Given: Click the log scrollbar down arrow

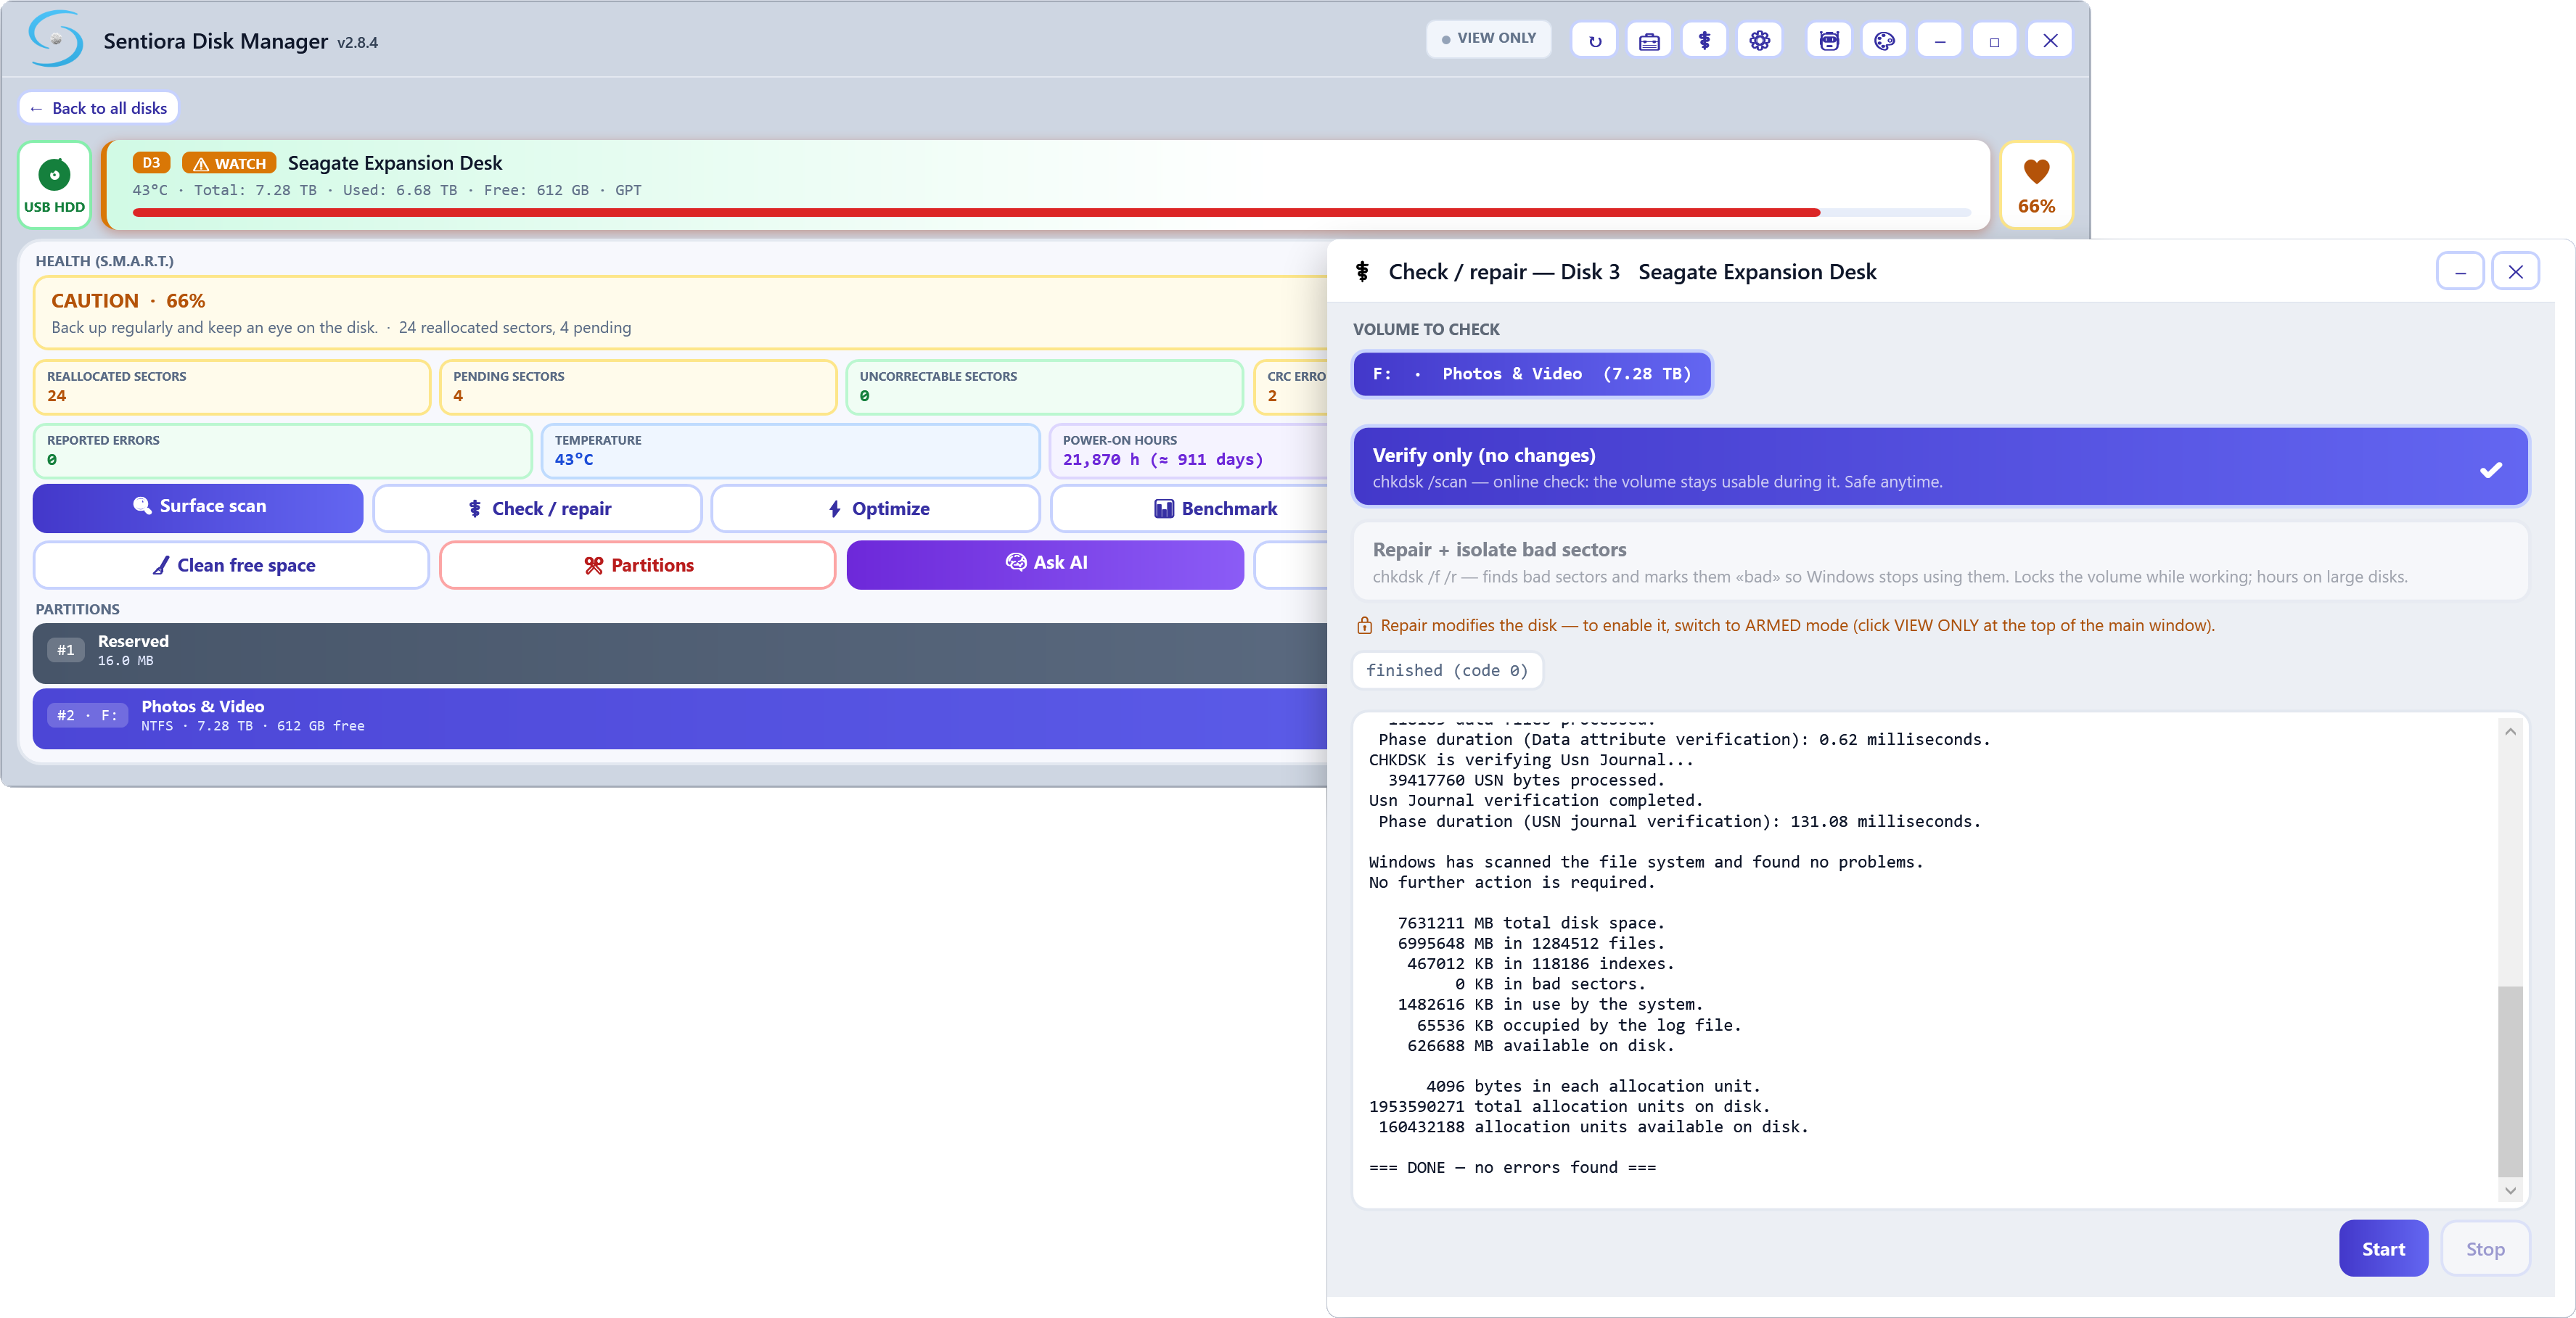Looking at the screenshot, I should 2510,1191.
